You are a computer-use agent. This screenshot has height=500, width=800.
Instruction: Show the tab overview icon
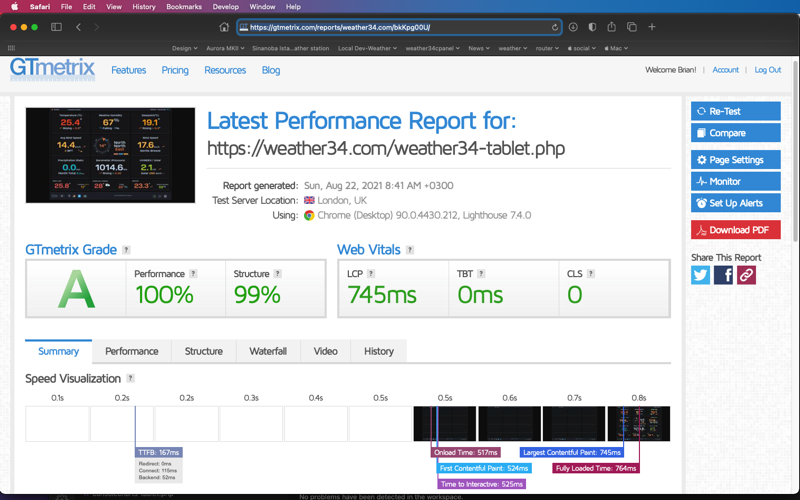pyautogui.click(x=632, y=27)
